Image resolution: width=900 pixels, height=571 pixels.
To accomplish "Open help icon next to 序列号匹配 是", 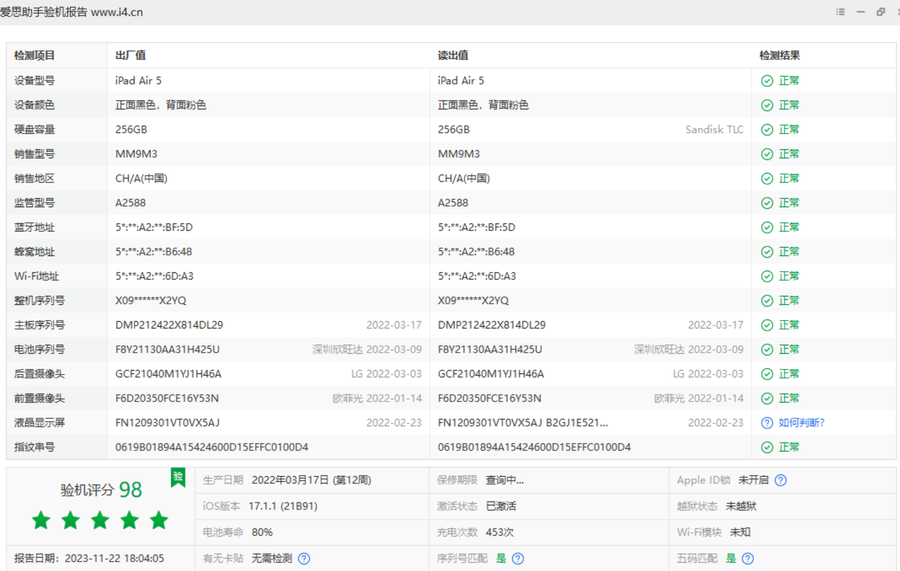I will 518,558.
